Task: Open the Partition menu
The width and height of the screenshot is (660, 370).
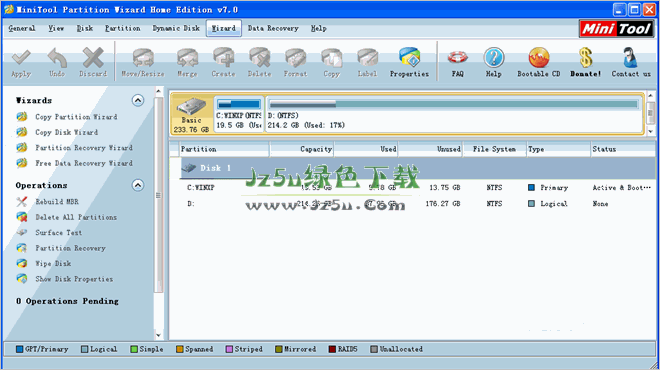Action: click(x=122, y=28)
